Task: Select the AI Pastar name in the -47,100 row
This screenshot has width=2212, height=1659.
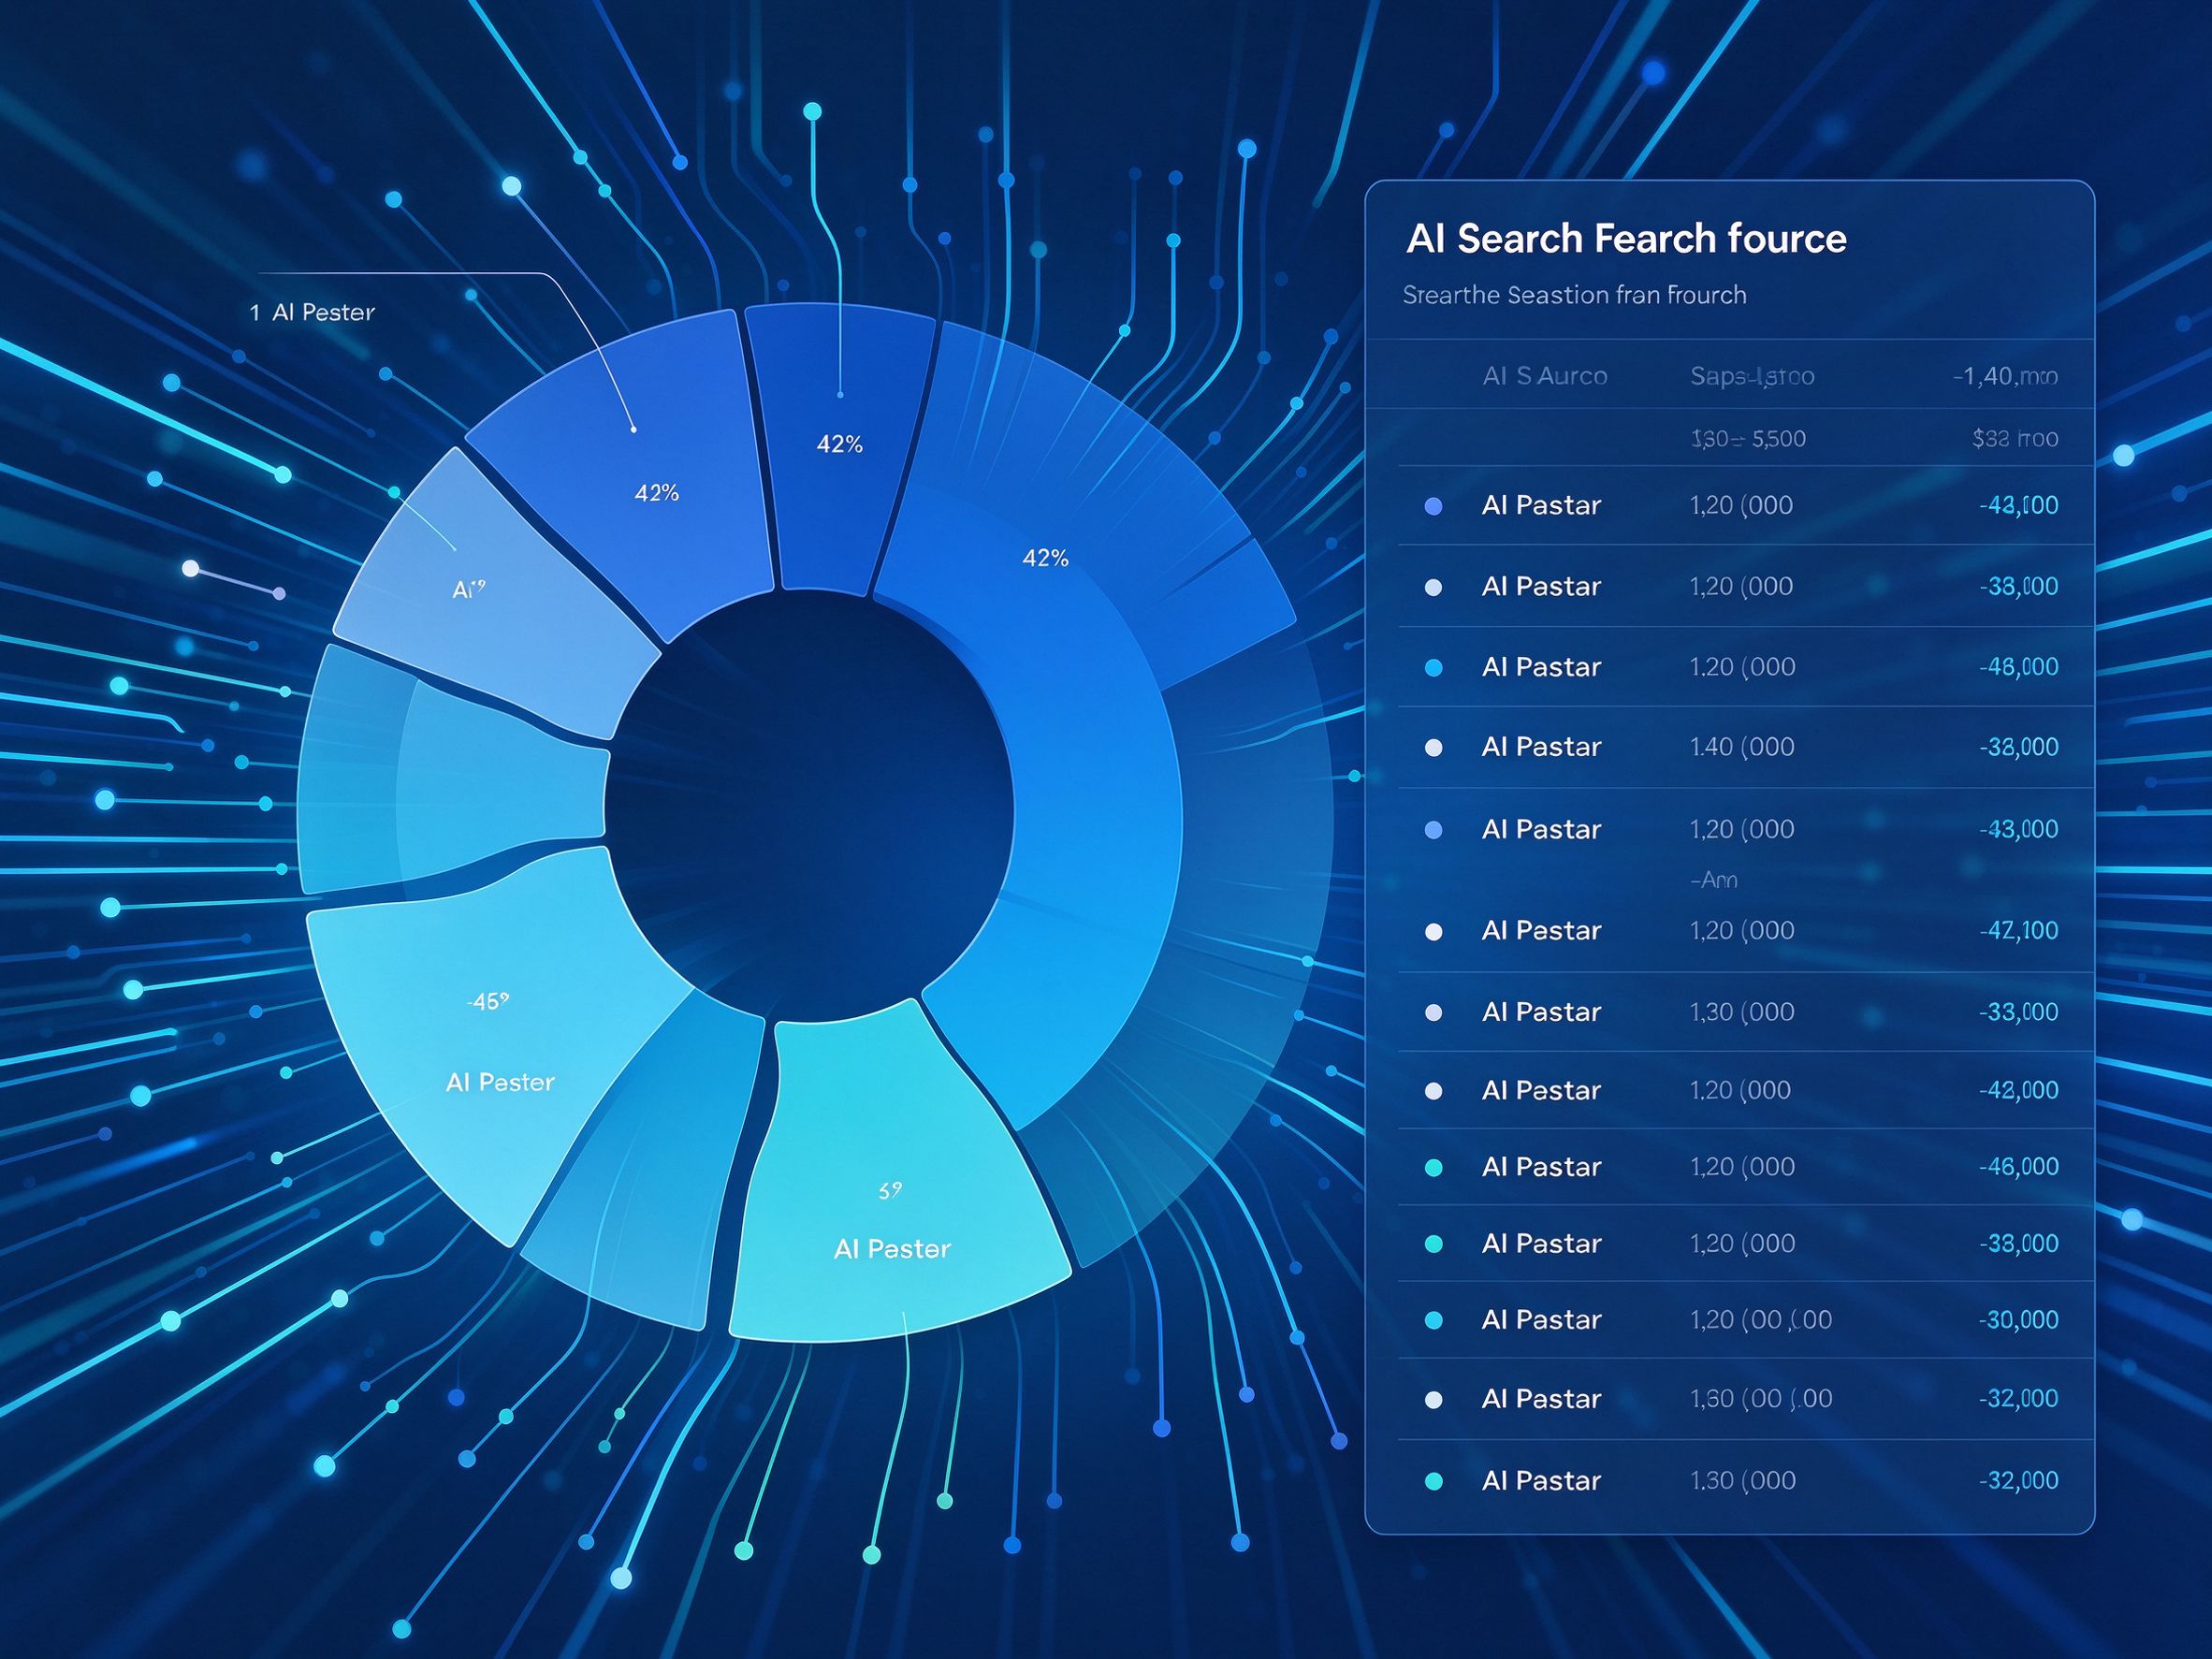Action: tap(1541, 930)
